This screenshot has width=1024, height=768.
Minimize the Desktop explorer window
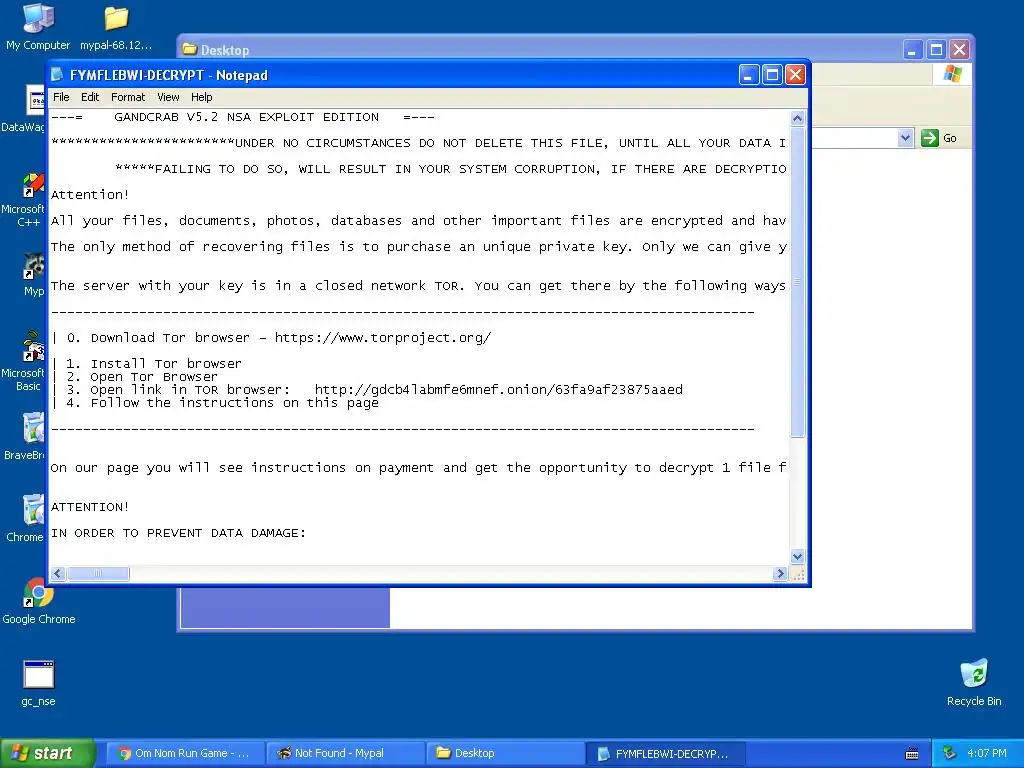pos(913,50)
